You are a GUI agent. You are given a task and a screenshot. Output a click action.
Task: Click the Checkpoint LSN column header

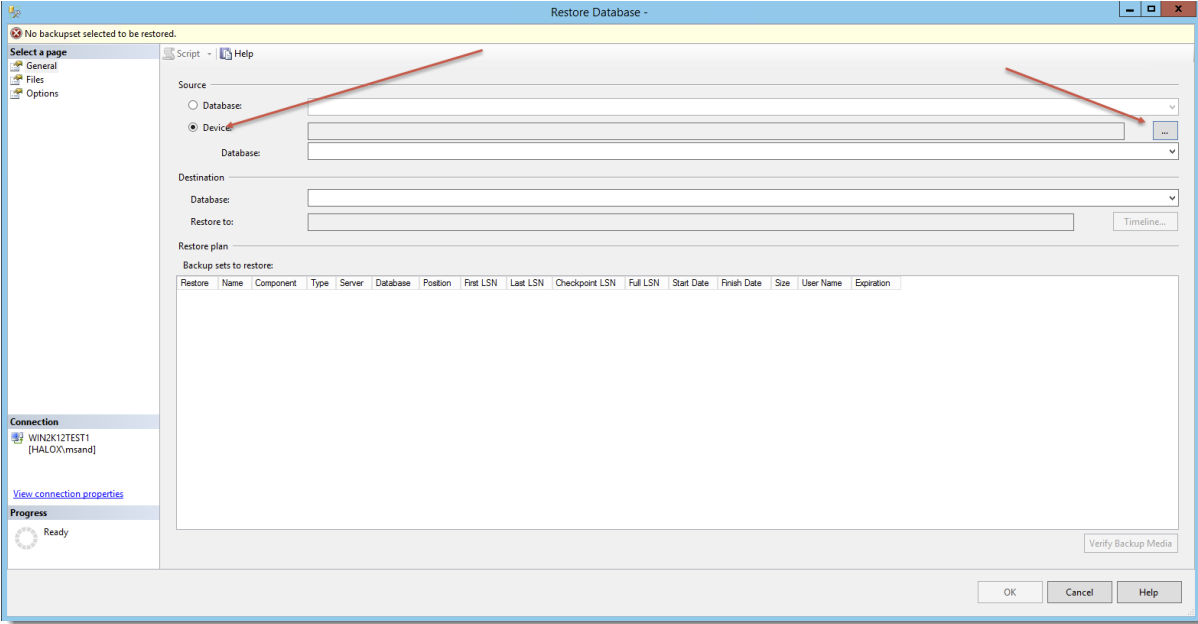click(x=588, y=283)
